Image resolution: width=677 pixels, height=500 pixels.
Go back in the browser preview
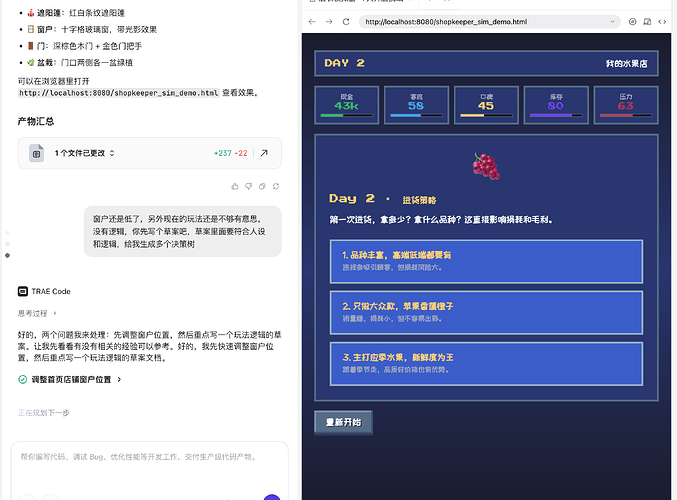(312, 22)
